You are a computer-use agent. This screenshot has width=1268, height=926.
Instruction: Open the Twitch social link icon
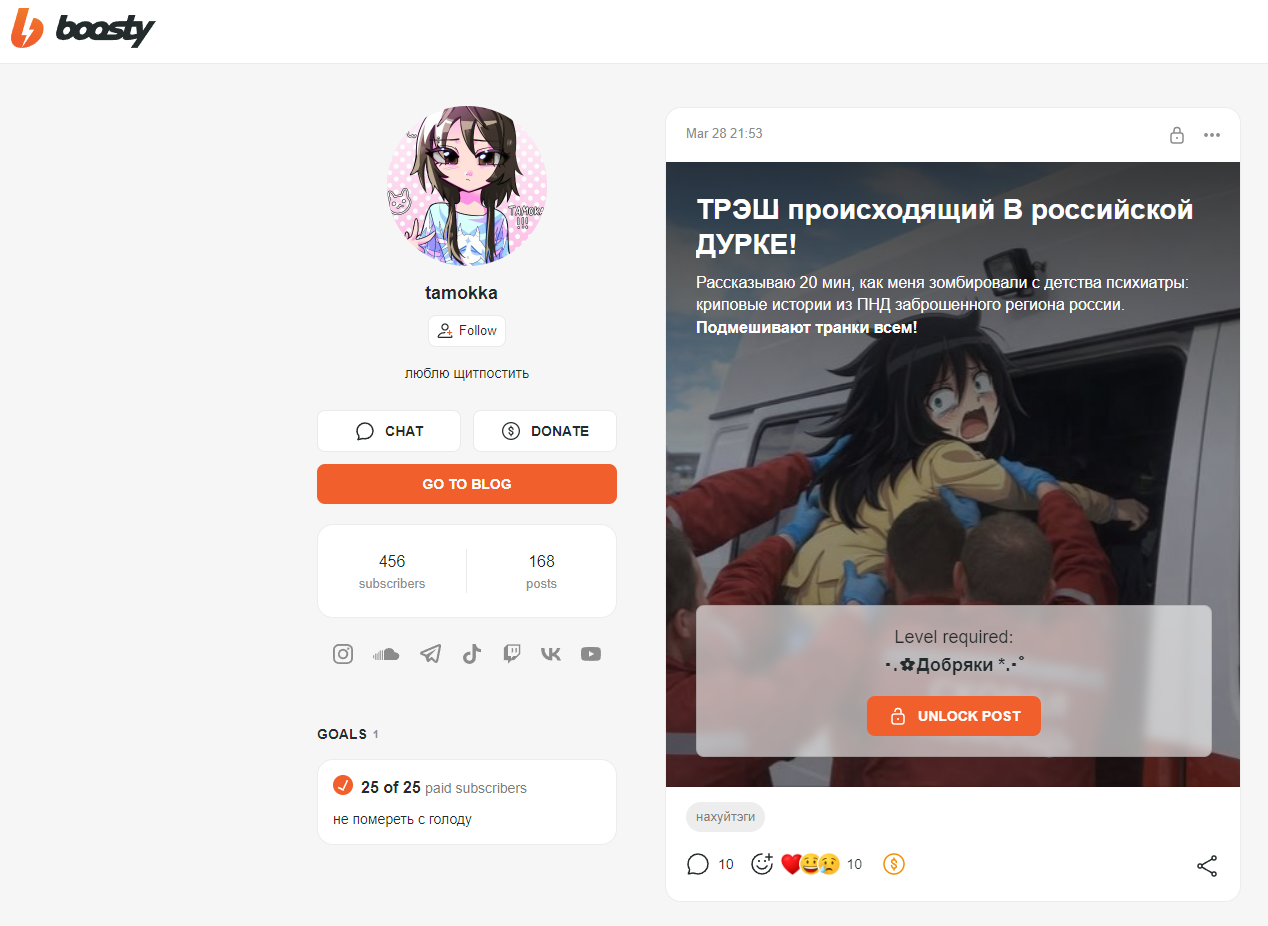click(x=512, y=654)
